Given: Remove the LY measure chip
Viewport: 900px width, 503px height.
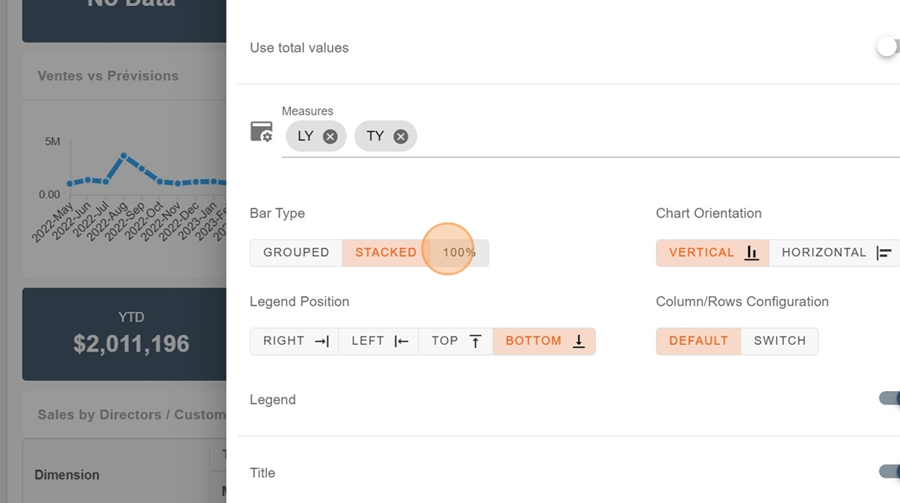Looking at the screenshot, I should [330, 137].
